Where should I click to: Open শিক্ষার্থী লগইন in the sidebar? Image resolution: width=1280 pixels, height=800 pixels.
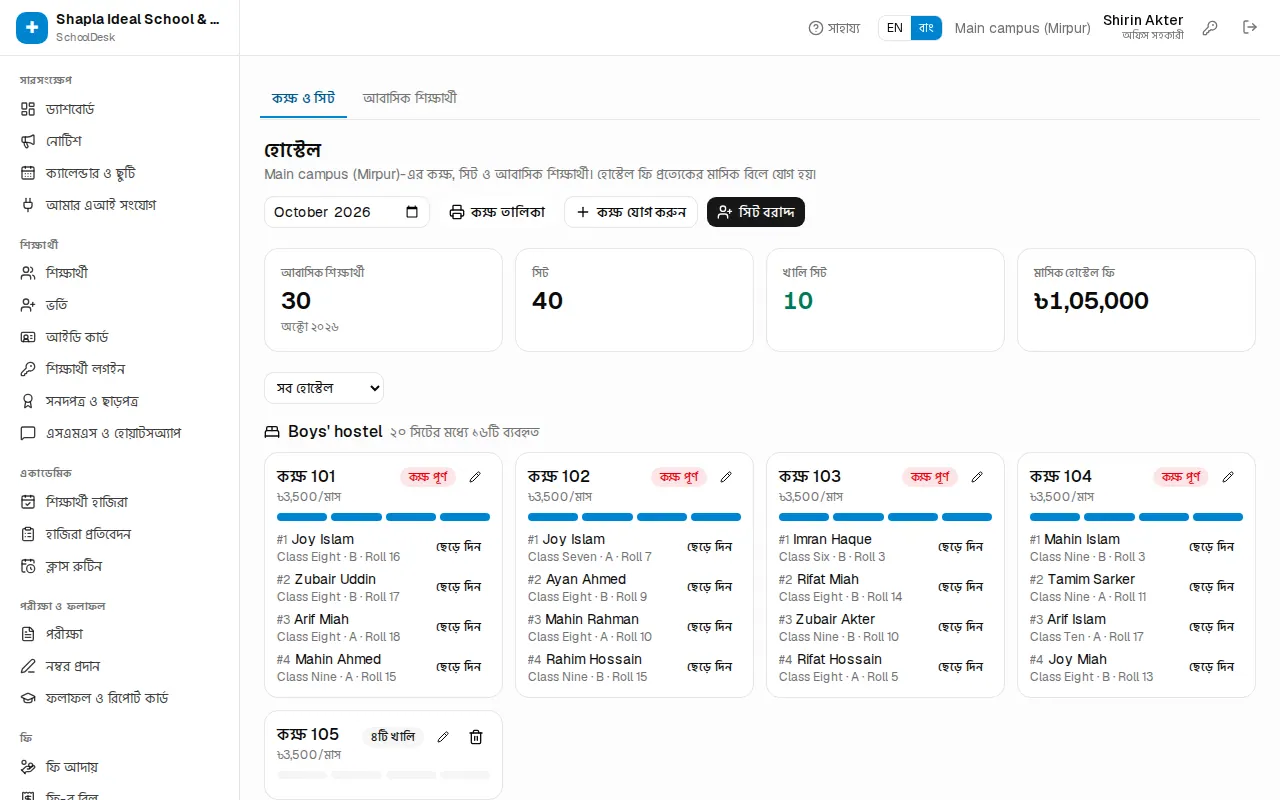(120, 369)
